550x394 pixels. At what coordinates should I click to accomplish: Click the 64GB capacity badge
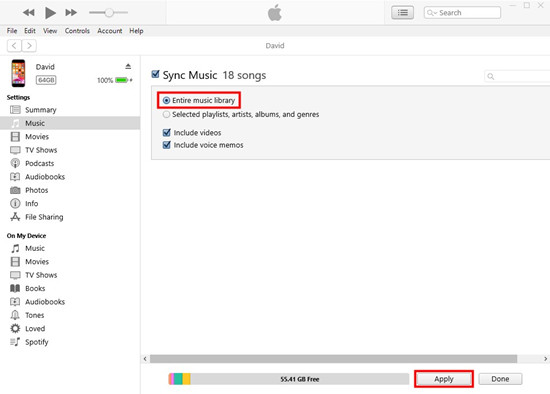(46, 80)
